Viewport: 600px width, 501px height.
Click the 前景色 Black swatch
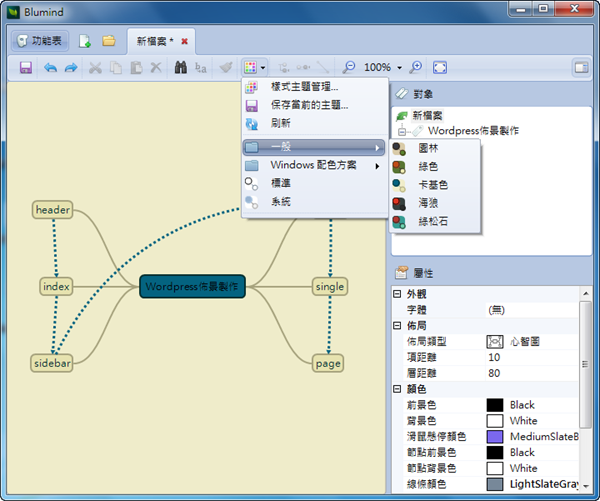[495, 405]
